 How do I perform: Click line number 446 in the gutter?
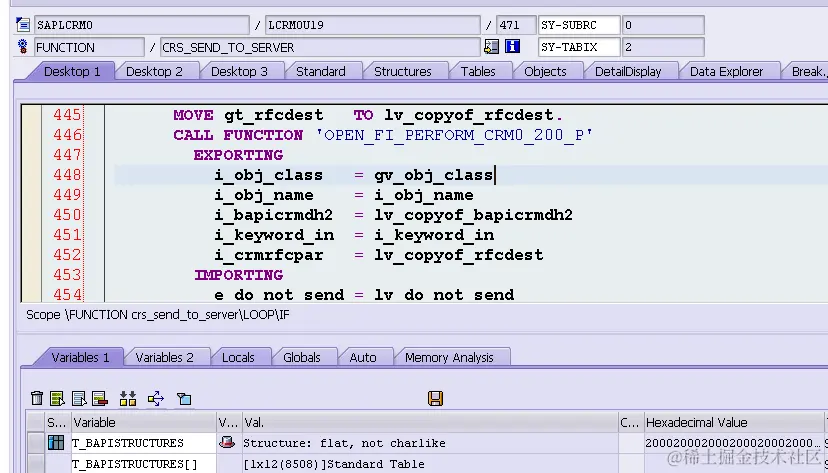click(x=67, y=135)
